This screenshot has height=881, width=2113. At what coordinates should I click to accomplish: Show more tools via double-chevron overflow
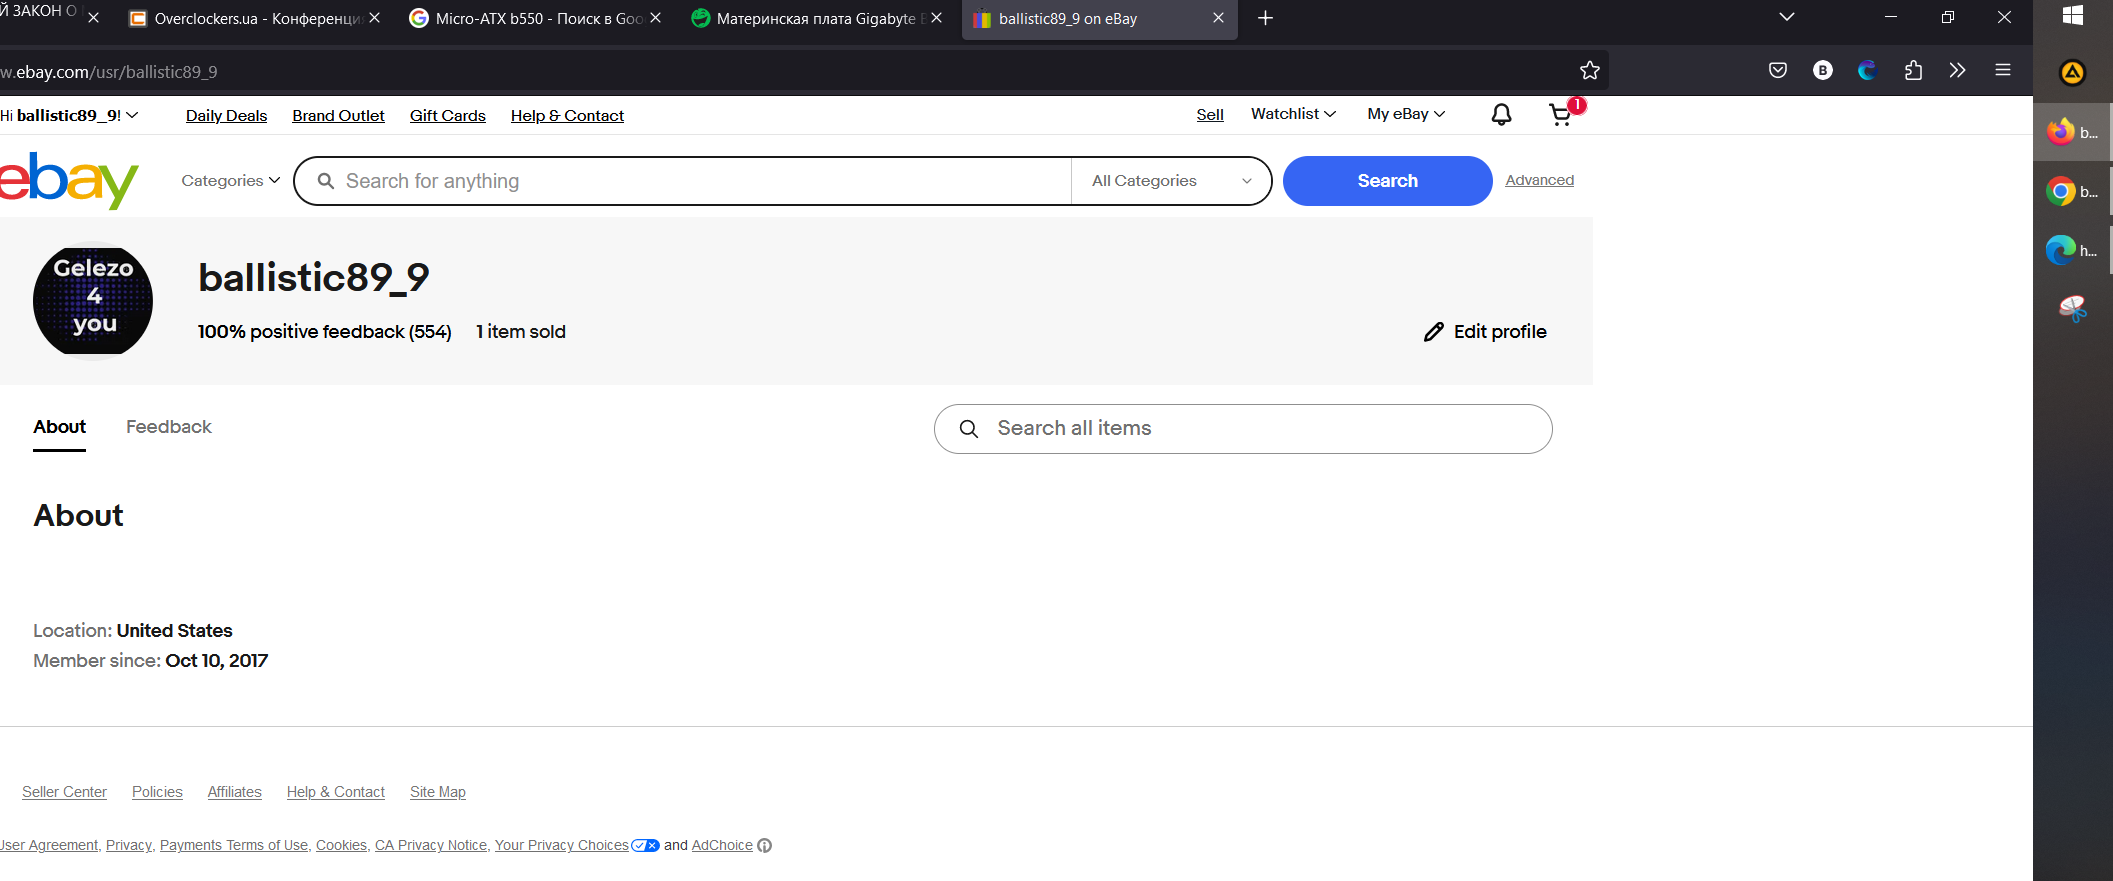tap(1957, 70)
